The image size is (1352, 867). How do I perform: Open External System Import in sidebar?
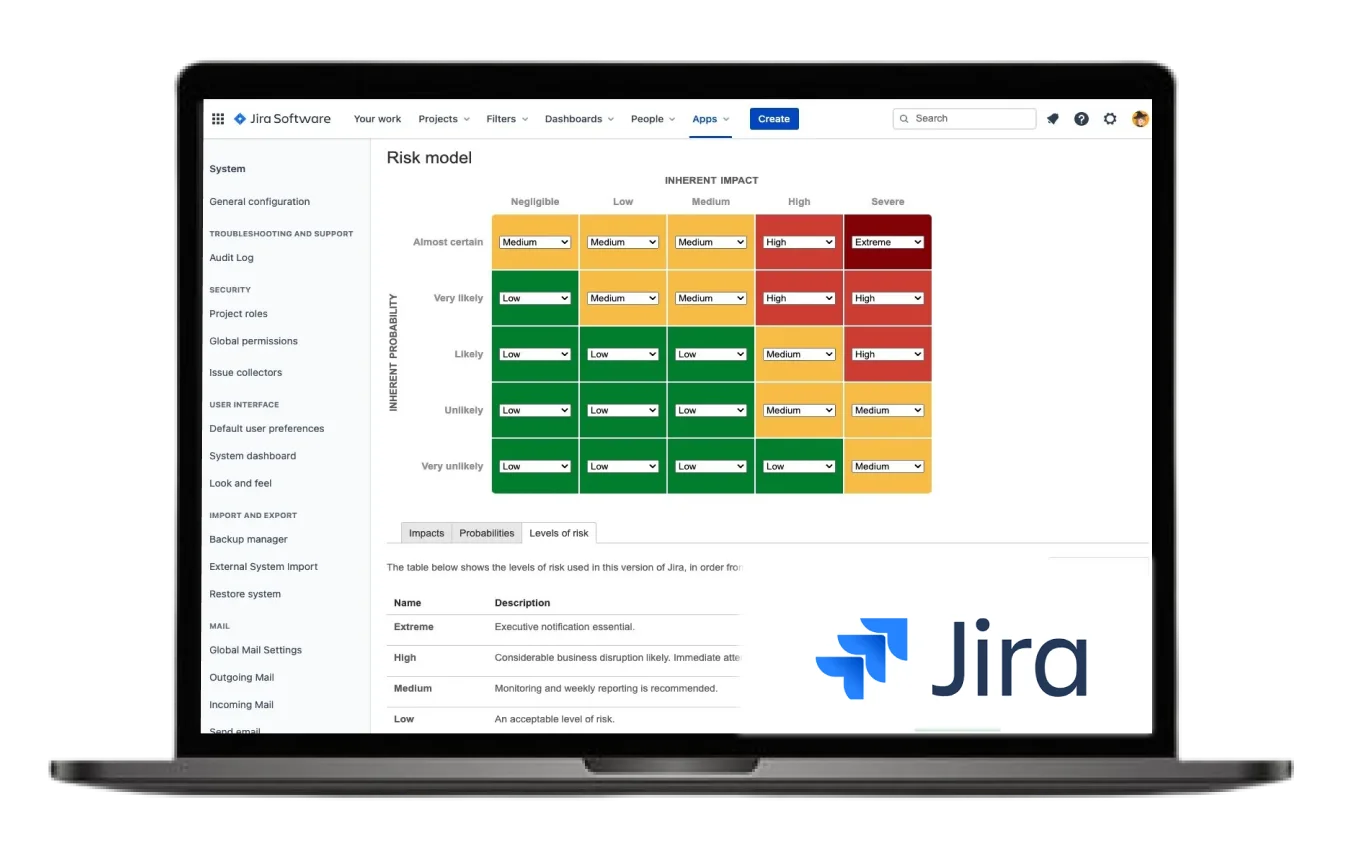coord(263,567)
